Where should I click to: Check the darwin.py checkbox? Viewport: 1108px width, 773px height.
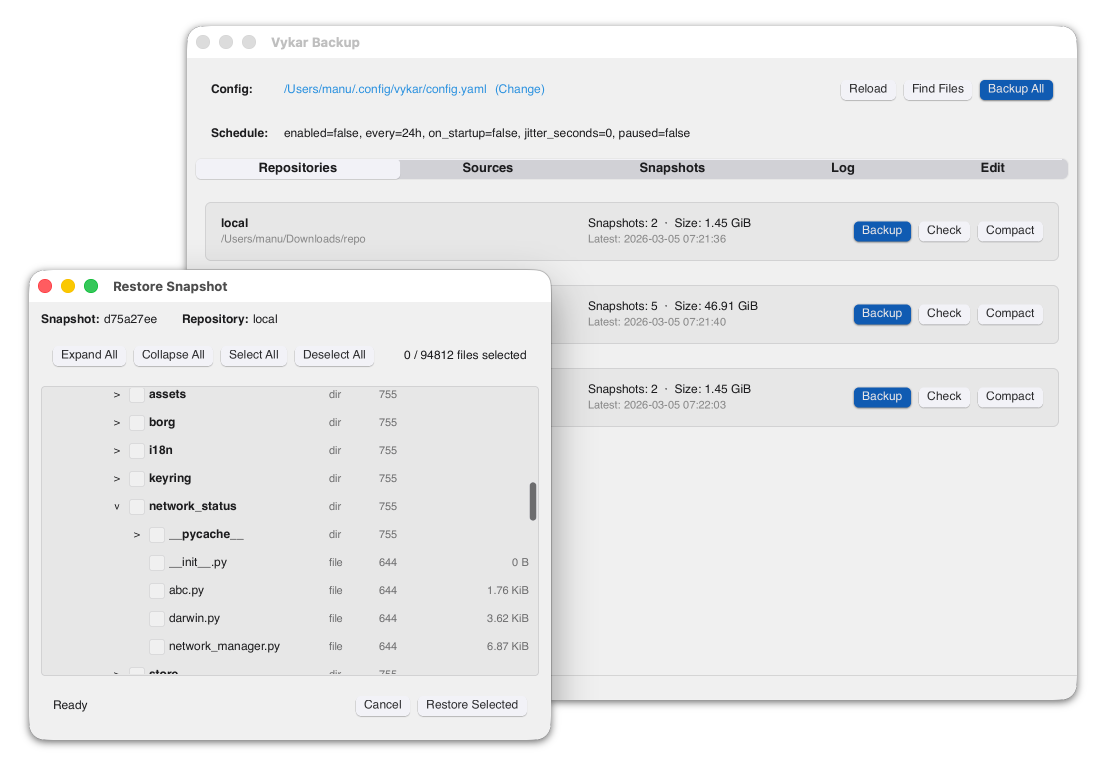click(x=156, y=618)
